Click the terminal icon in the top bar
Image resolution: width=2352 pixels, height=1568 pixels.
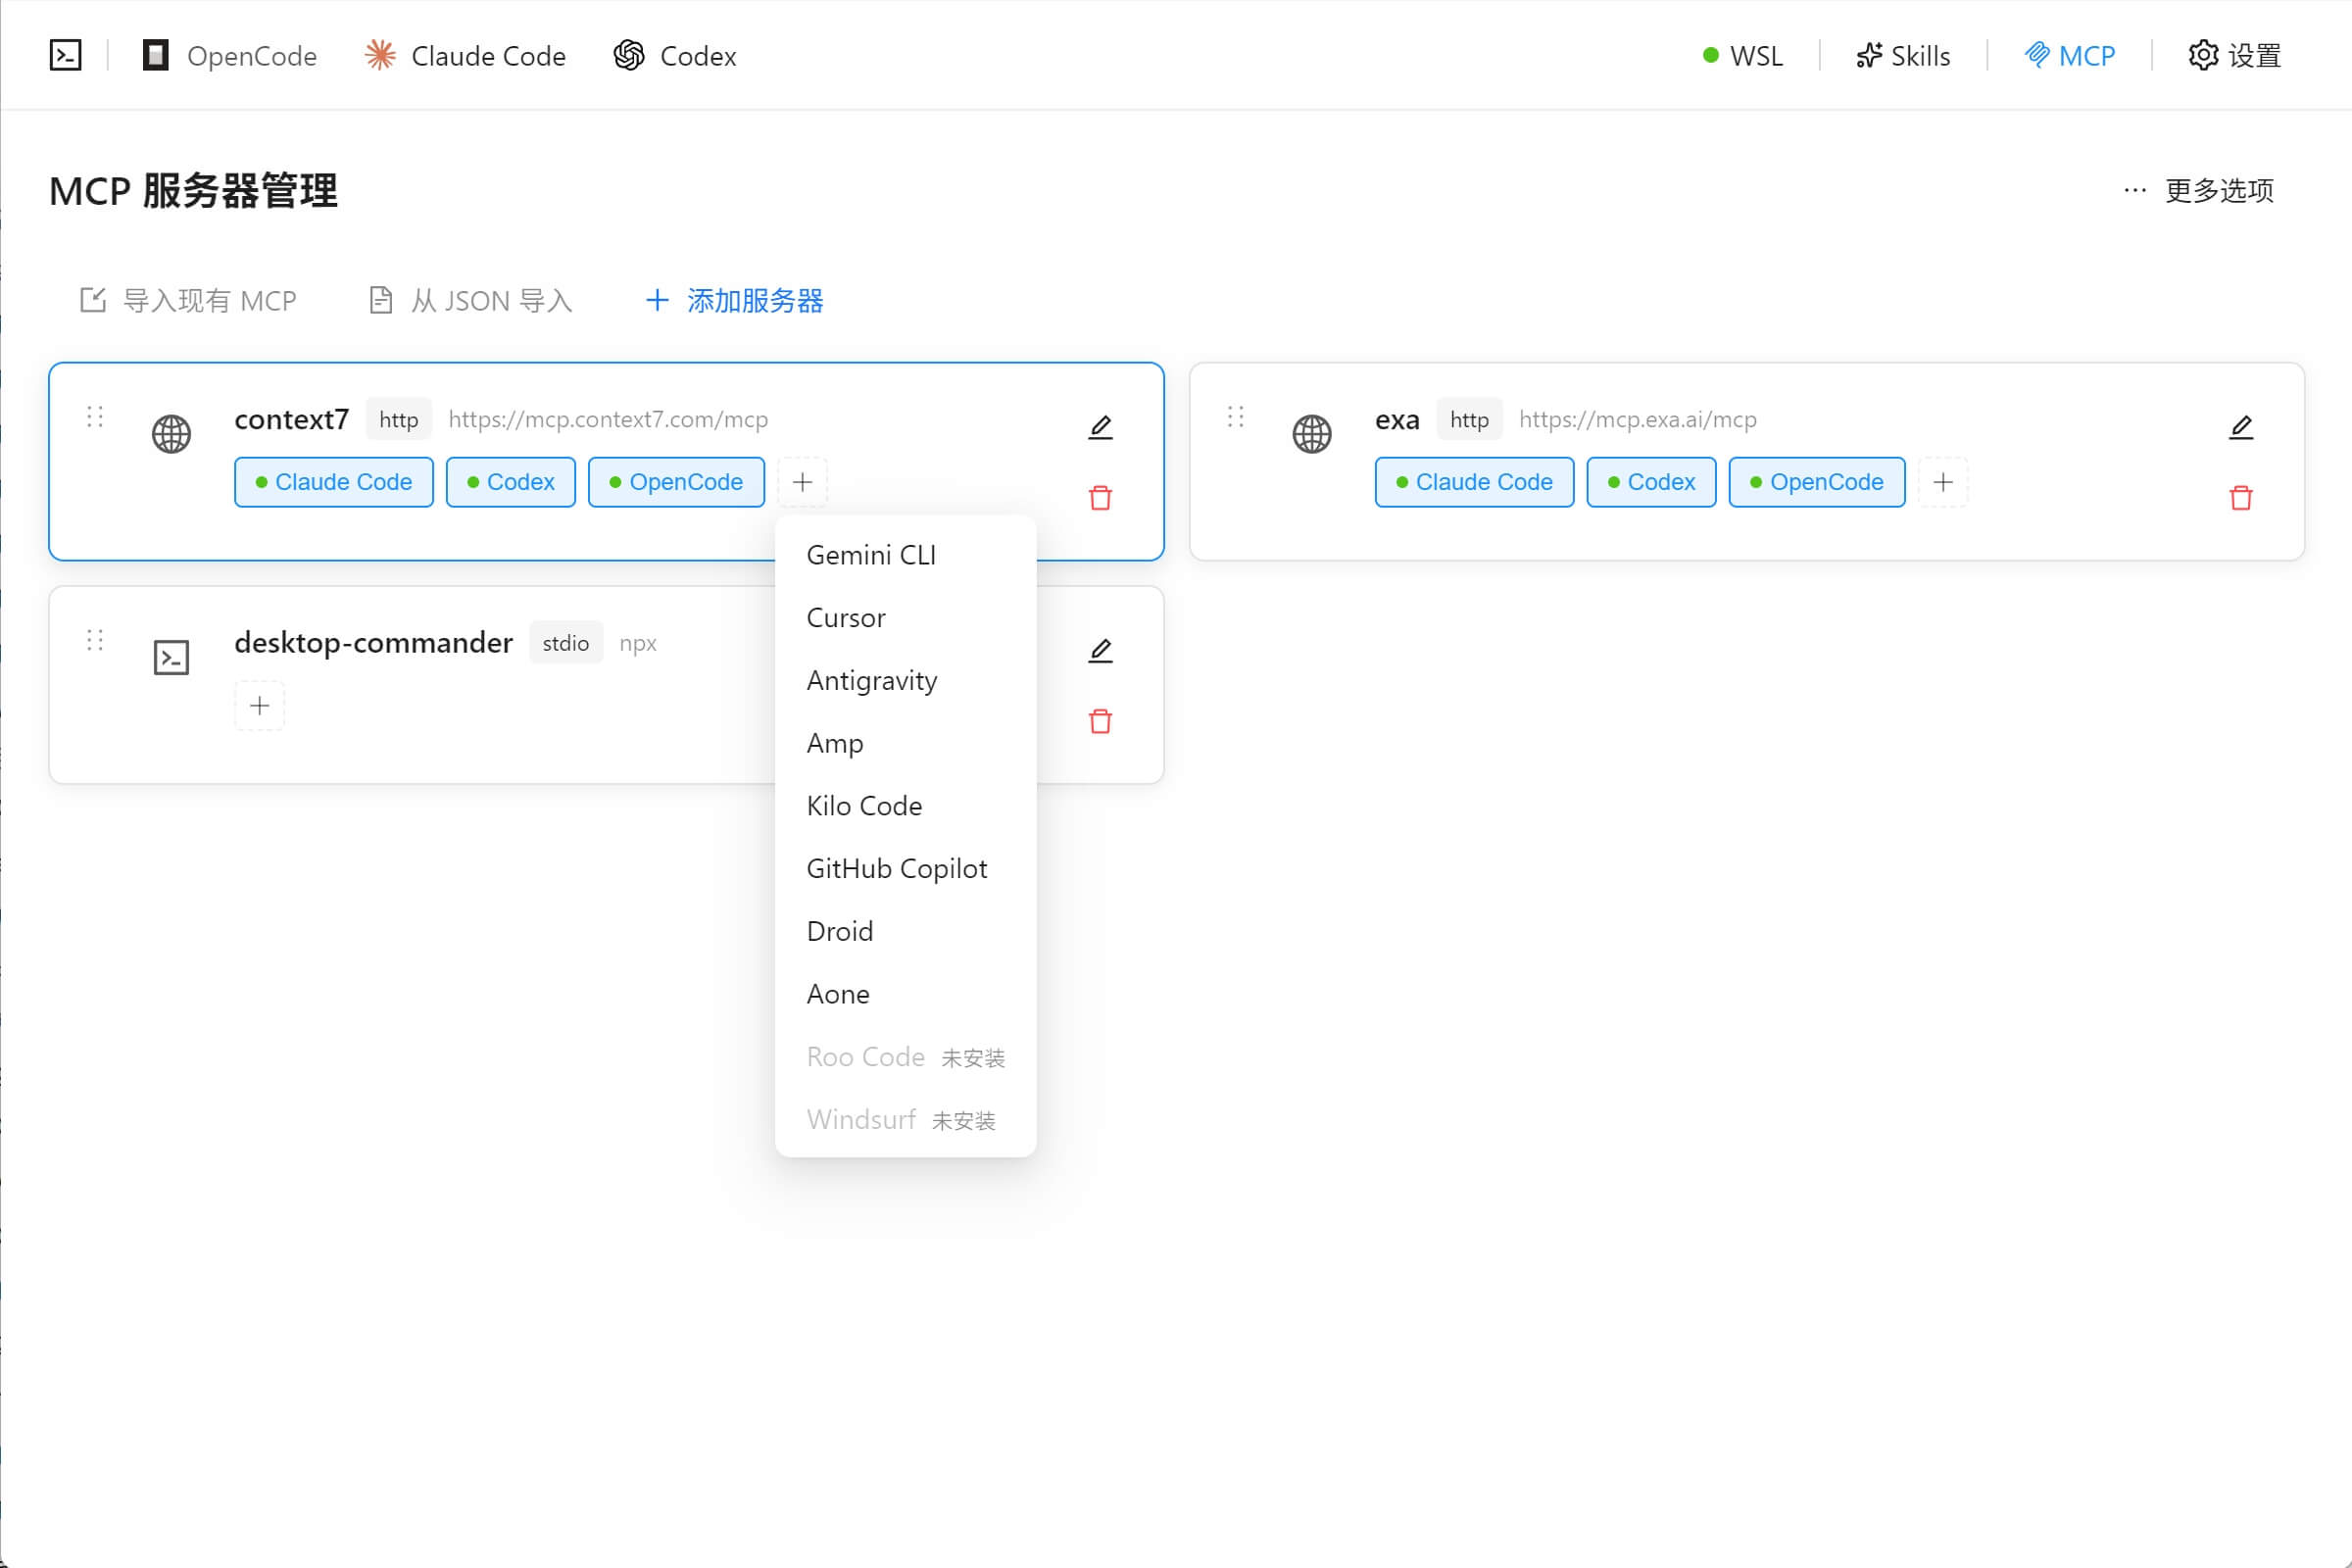66,55
